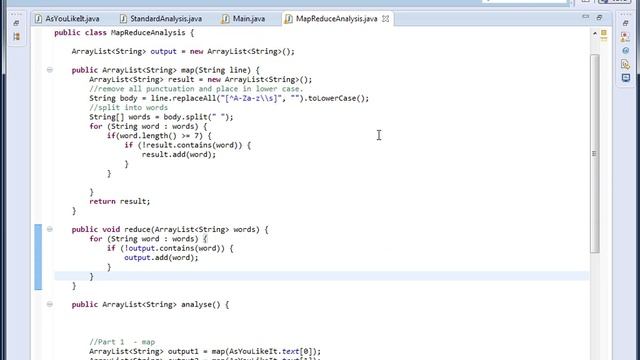Click the 'output1 = map(AsYouLikeIt.text[0]);' line
The height and width of the screenshot is (360, 640).
[x=205, y=351]
